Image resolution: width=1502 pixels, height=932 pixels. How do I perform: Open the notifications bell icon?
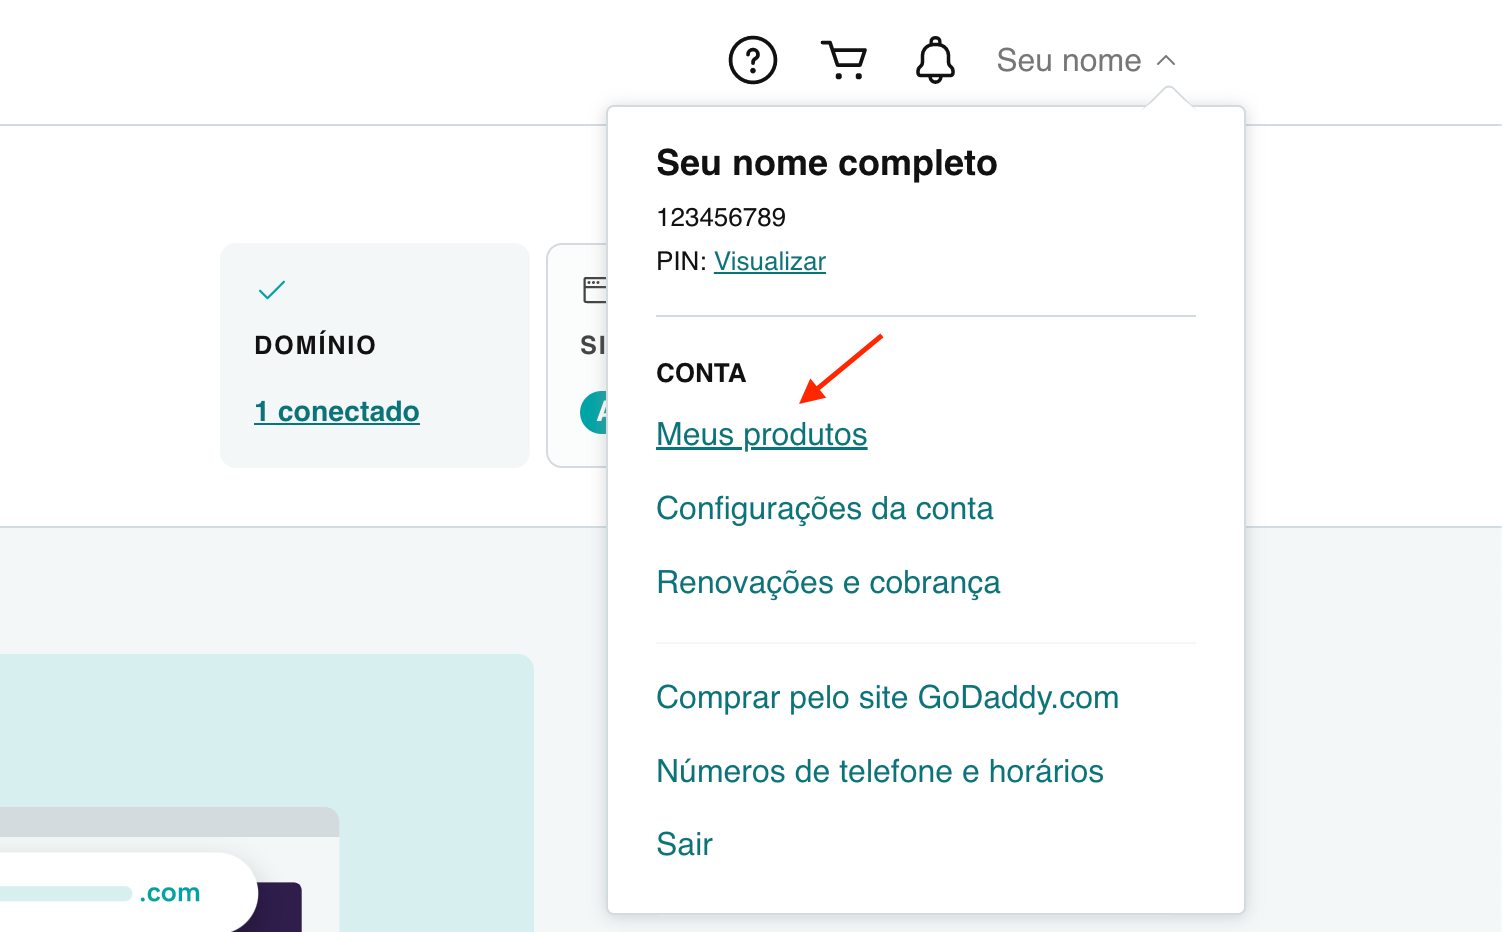point(935,60)
